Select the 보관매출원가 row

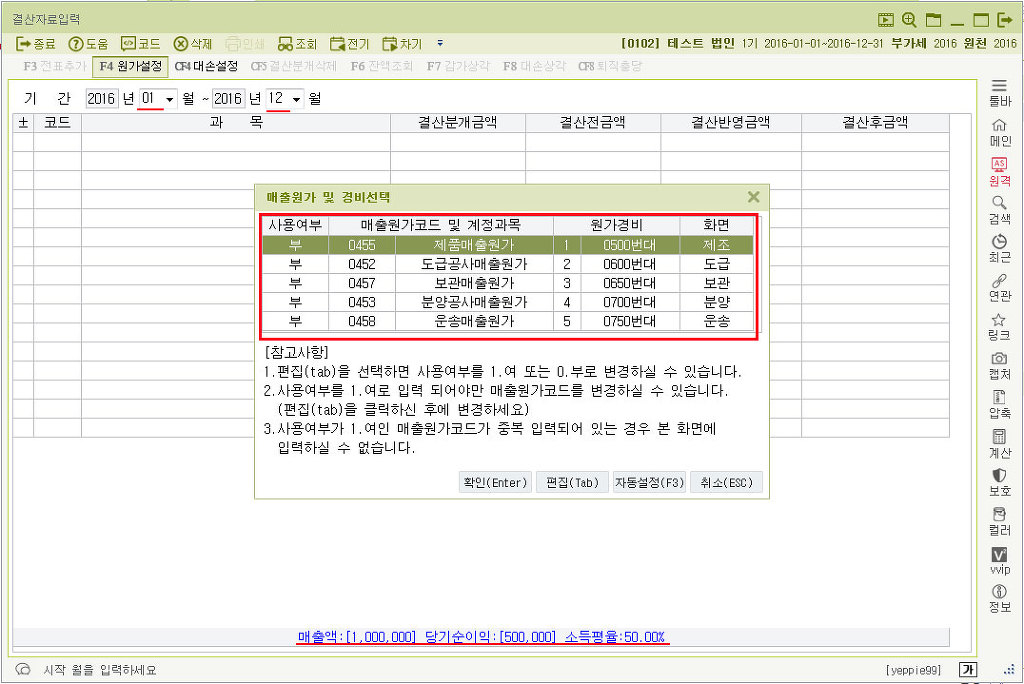coord(507,283)
